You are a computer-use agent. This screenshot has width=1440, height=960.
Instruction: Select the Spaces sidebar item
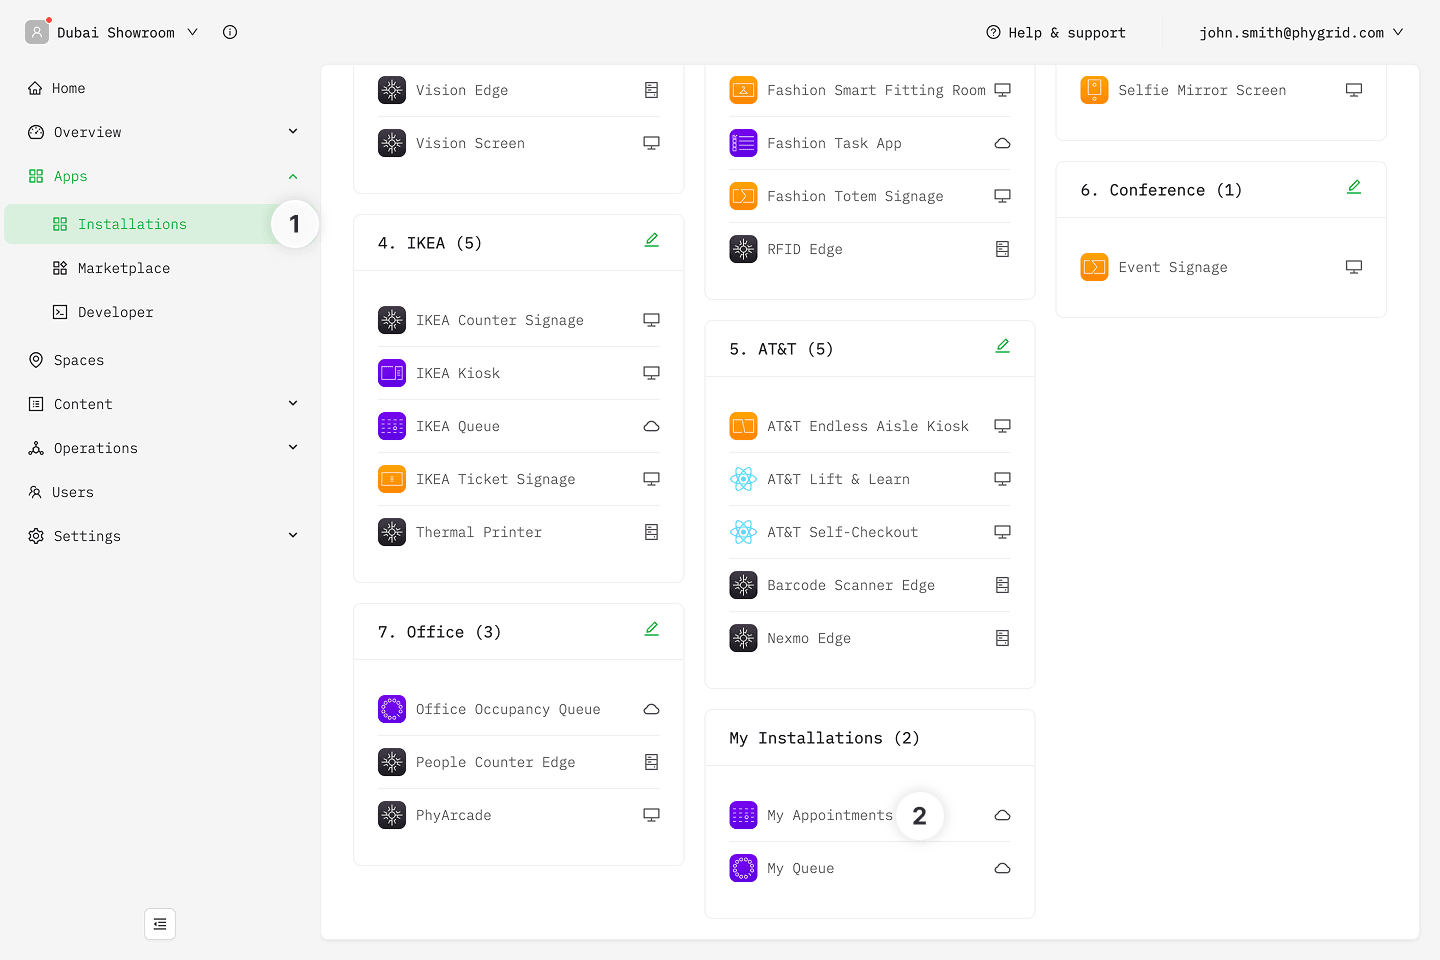click(78, 360)
